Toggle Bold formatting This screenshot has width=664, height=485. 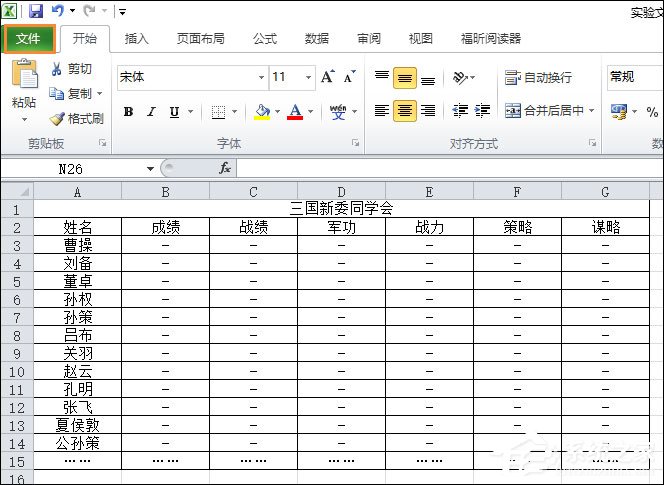pyautogui.click(x=128, y=112)
